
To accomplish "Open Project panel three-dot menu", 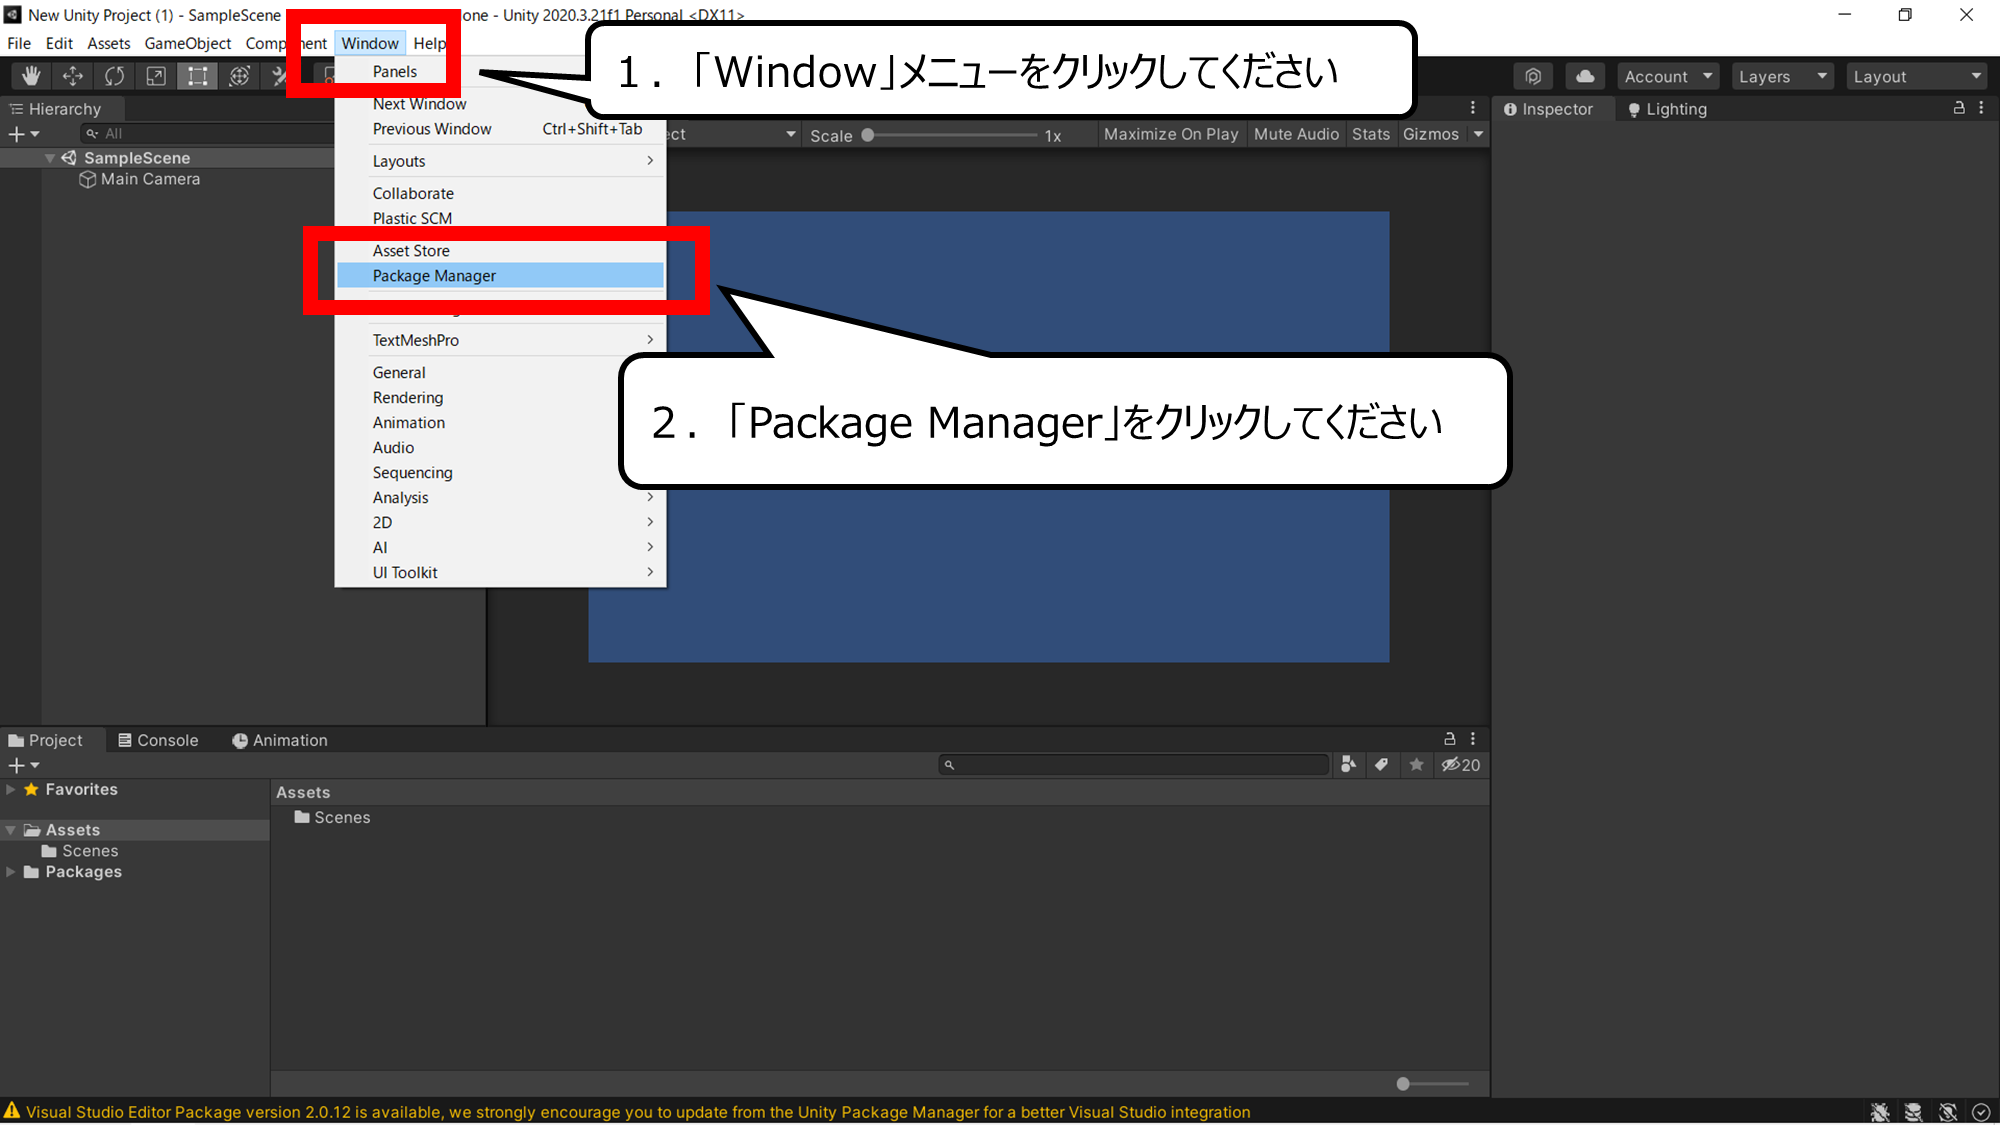I will point(1473,739).
